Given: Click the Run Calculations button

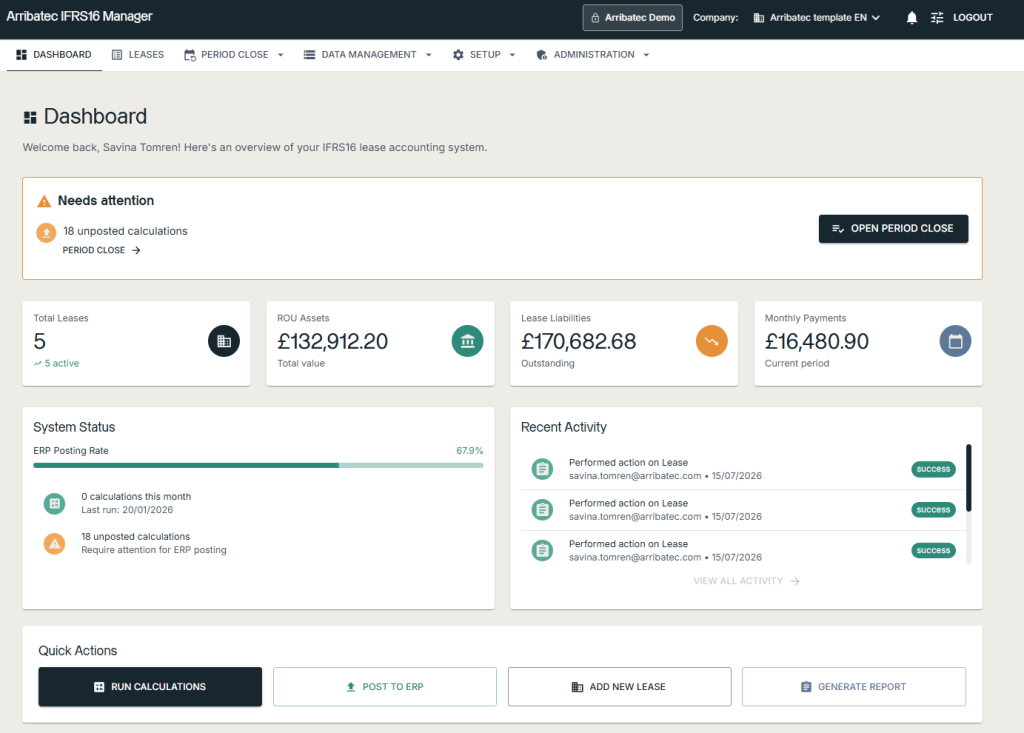Looking at the screenshot, I should point(150,687).
